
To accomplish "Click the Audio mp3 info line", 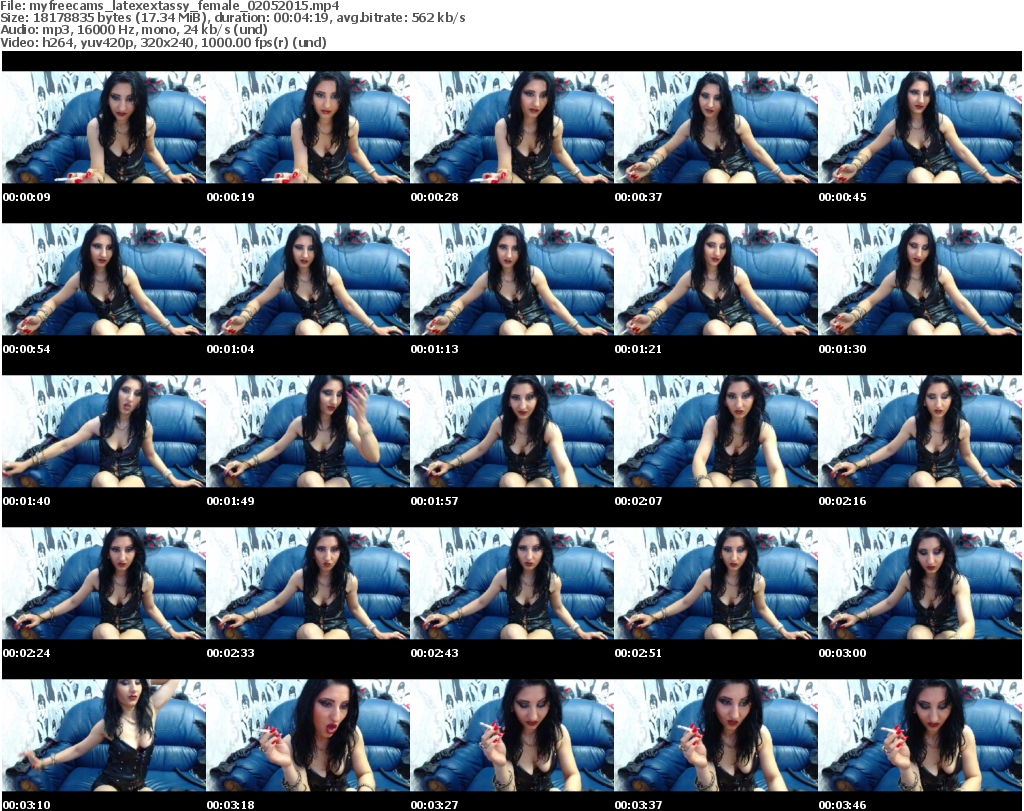I will (134, 29).
